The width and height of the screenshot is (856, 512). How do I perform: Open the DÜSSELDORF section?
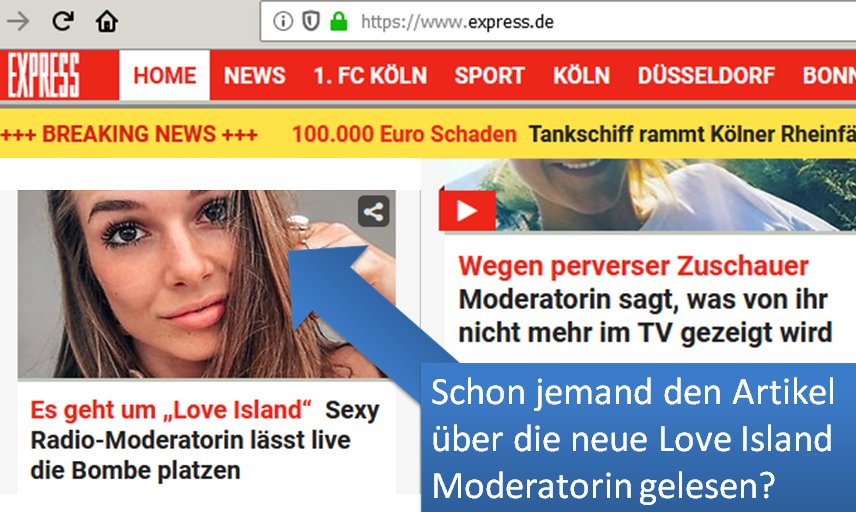(x=706, y=75)
